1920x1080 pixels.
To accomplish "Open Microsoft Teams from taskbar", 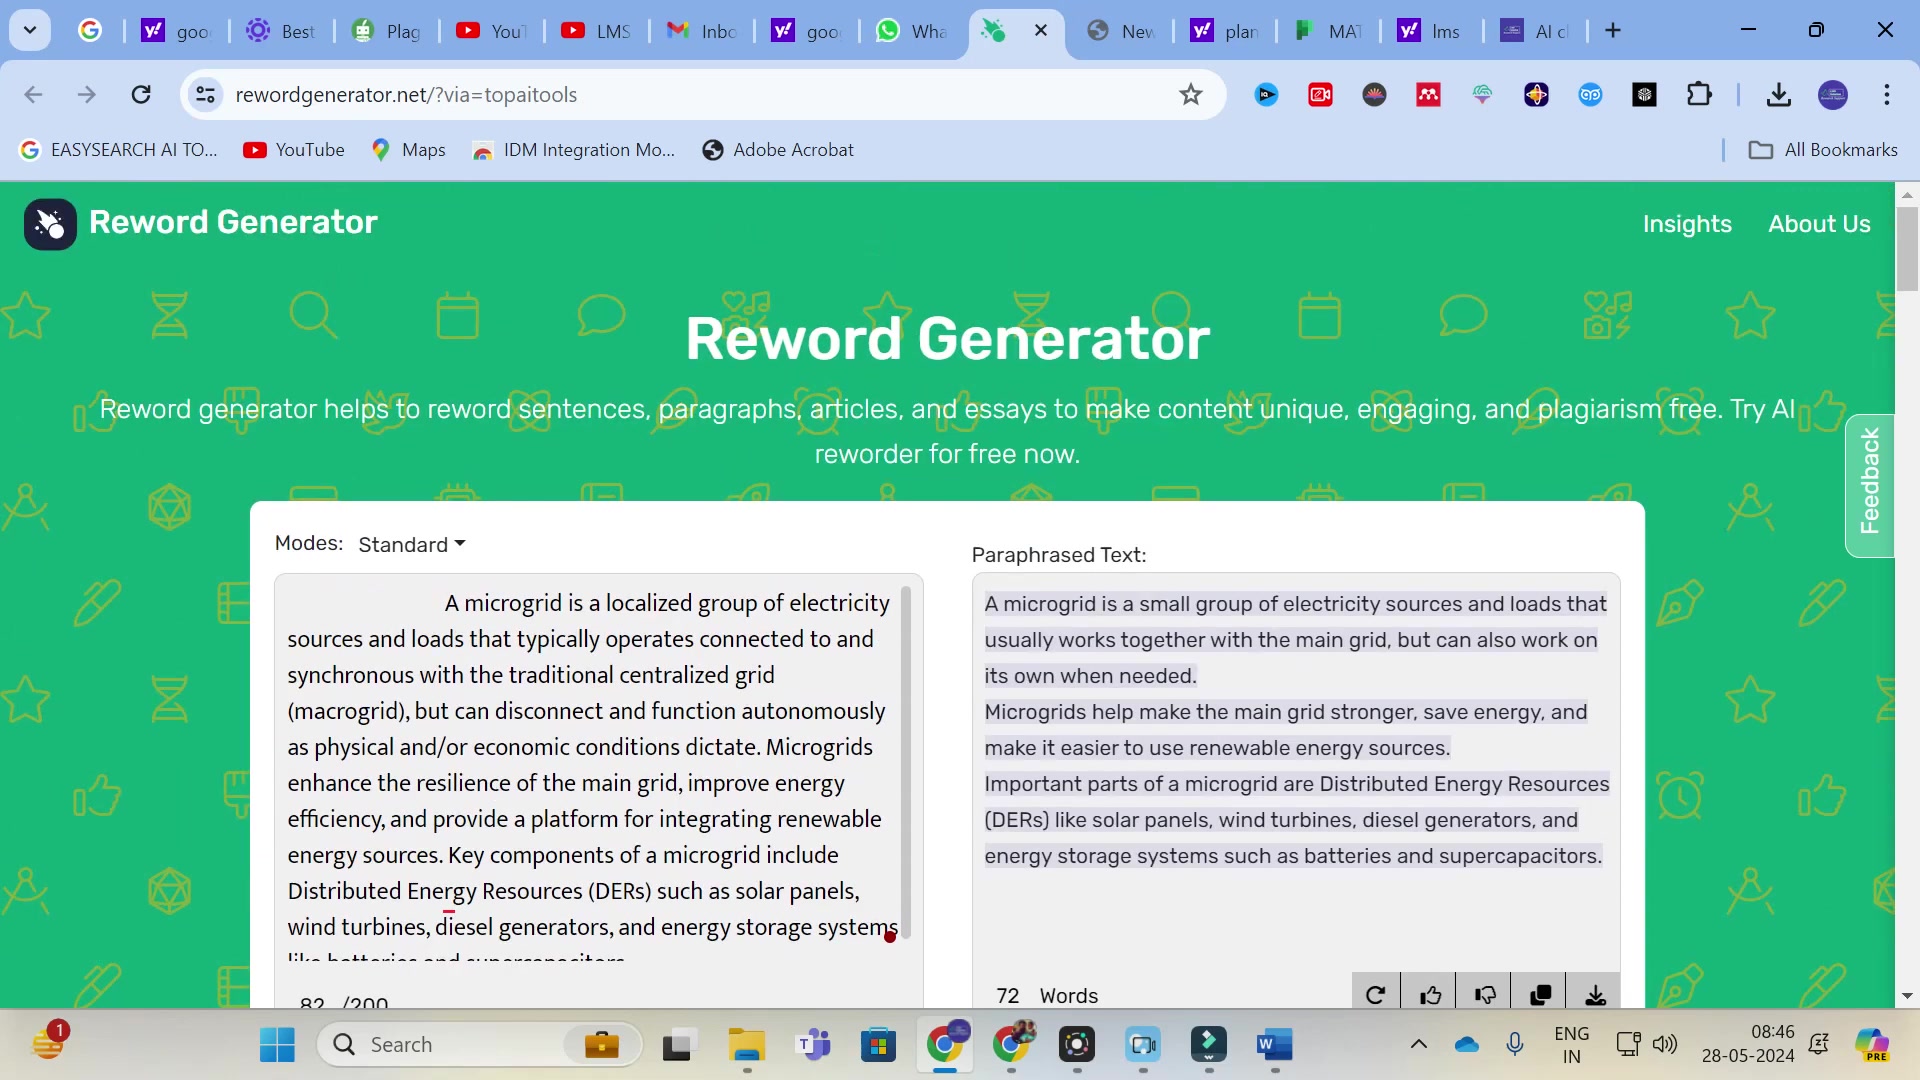I will [x=813, y=1045].
